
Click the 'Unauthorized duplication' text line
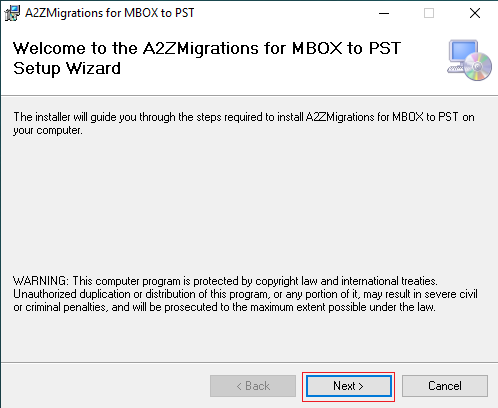coord(245,294)
